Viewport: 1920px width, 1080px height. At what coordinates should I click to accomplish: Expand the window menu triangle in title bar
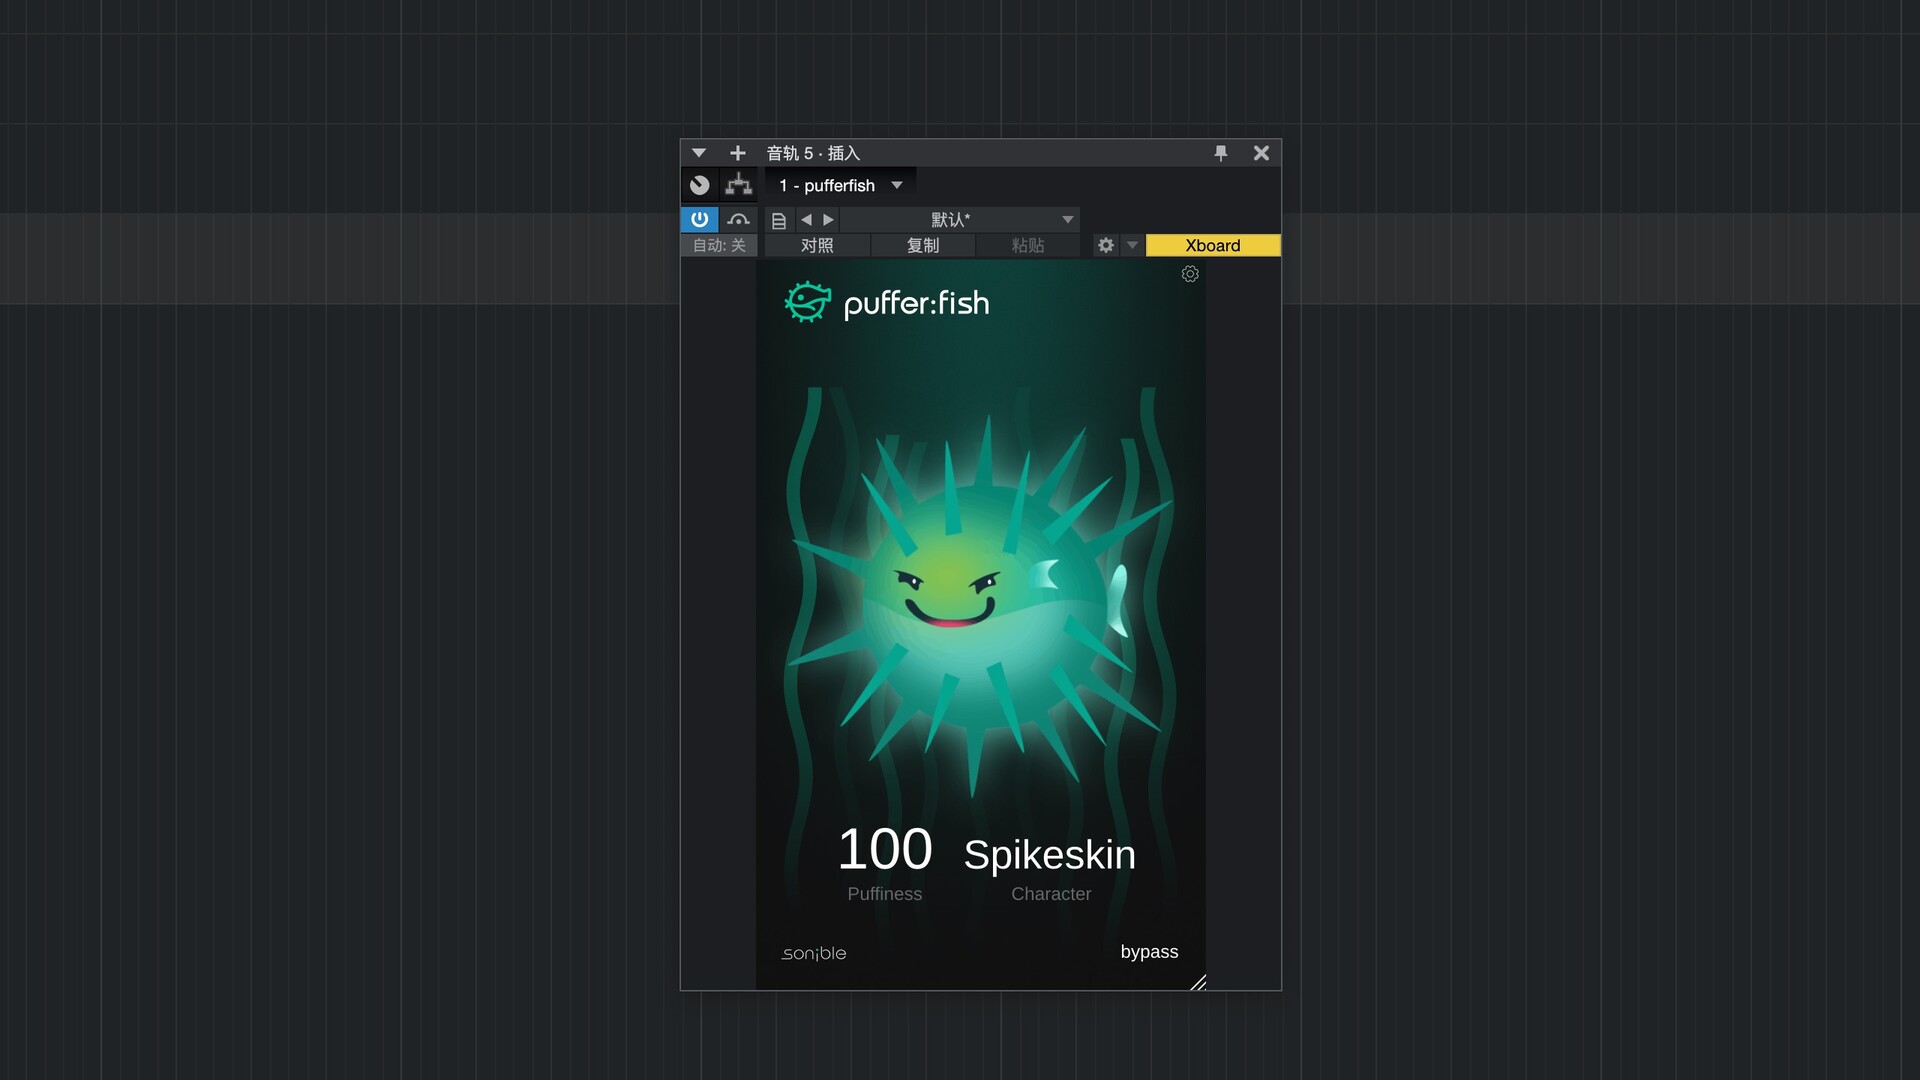coord(699,153)
